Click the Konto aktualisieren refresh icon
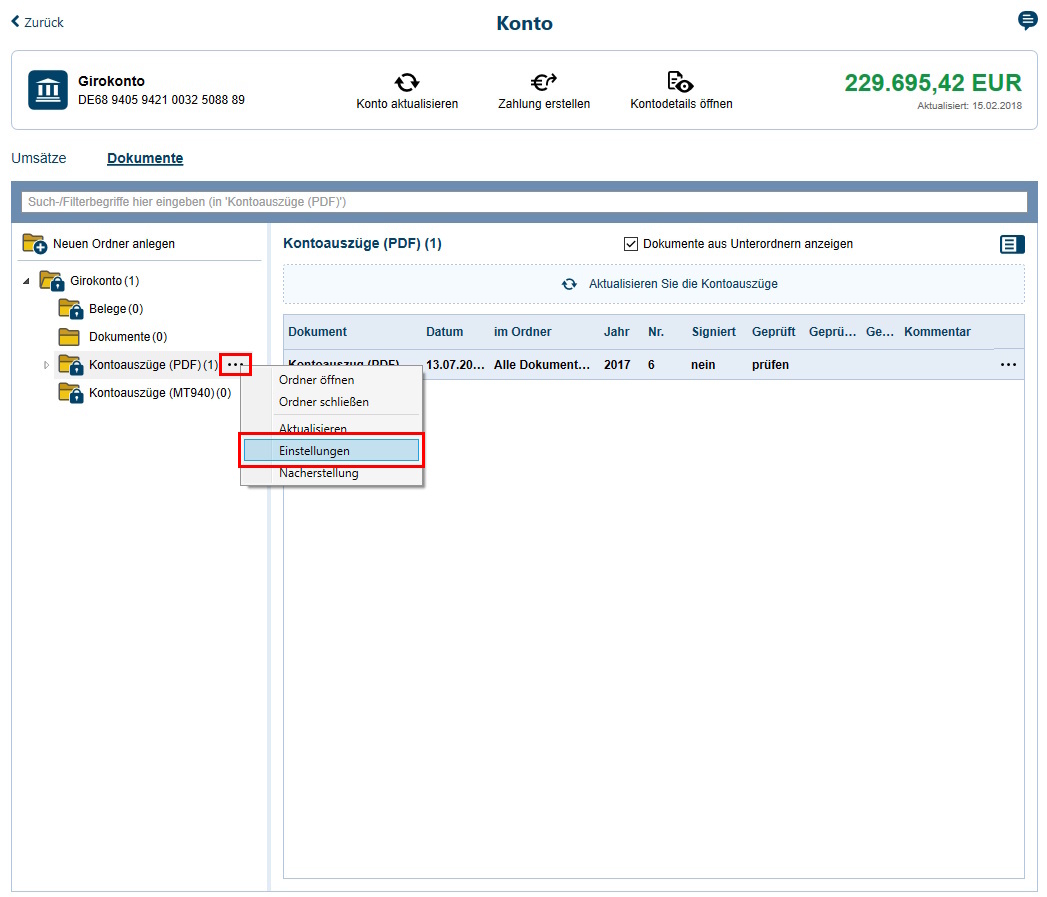Viewport: 1047px width, 897px height. tap(407, 82)
